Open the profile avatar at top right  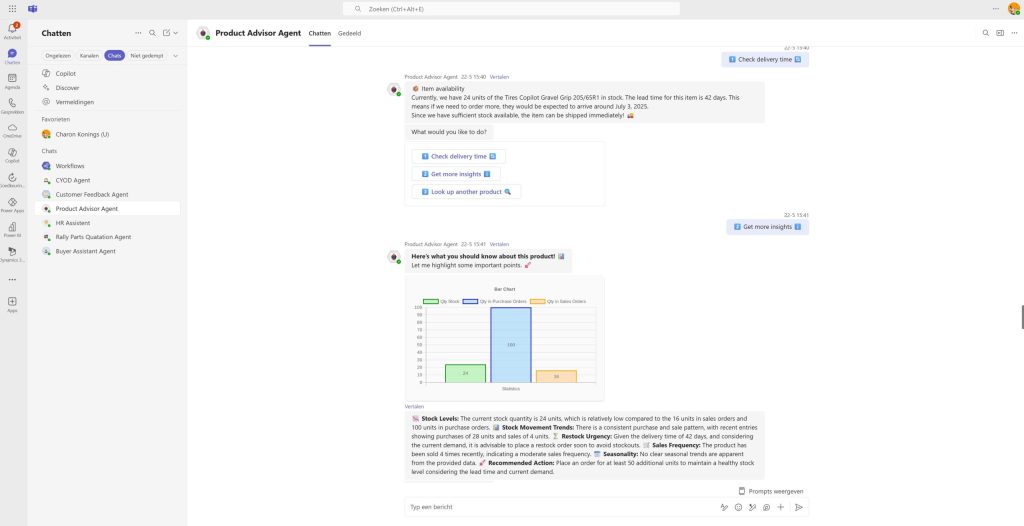point(1014,8)
